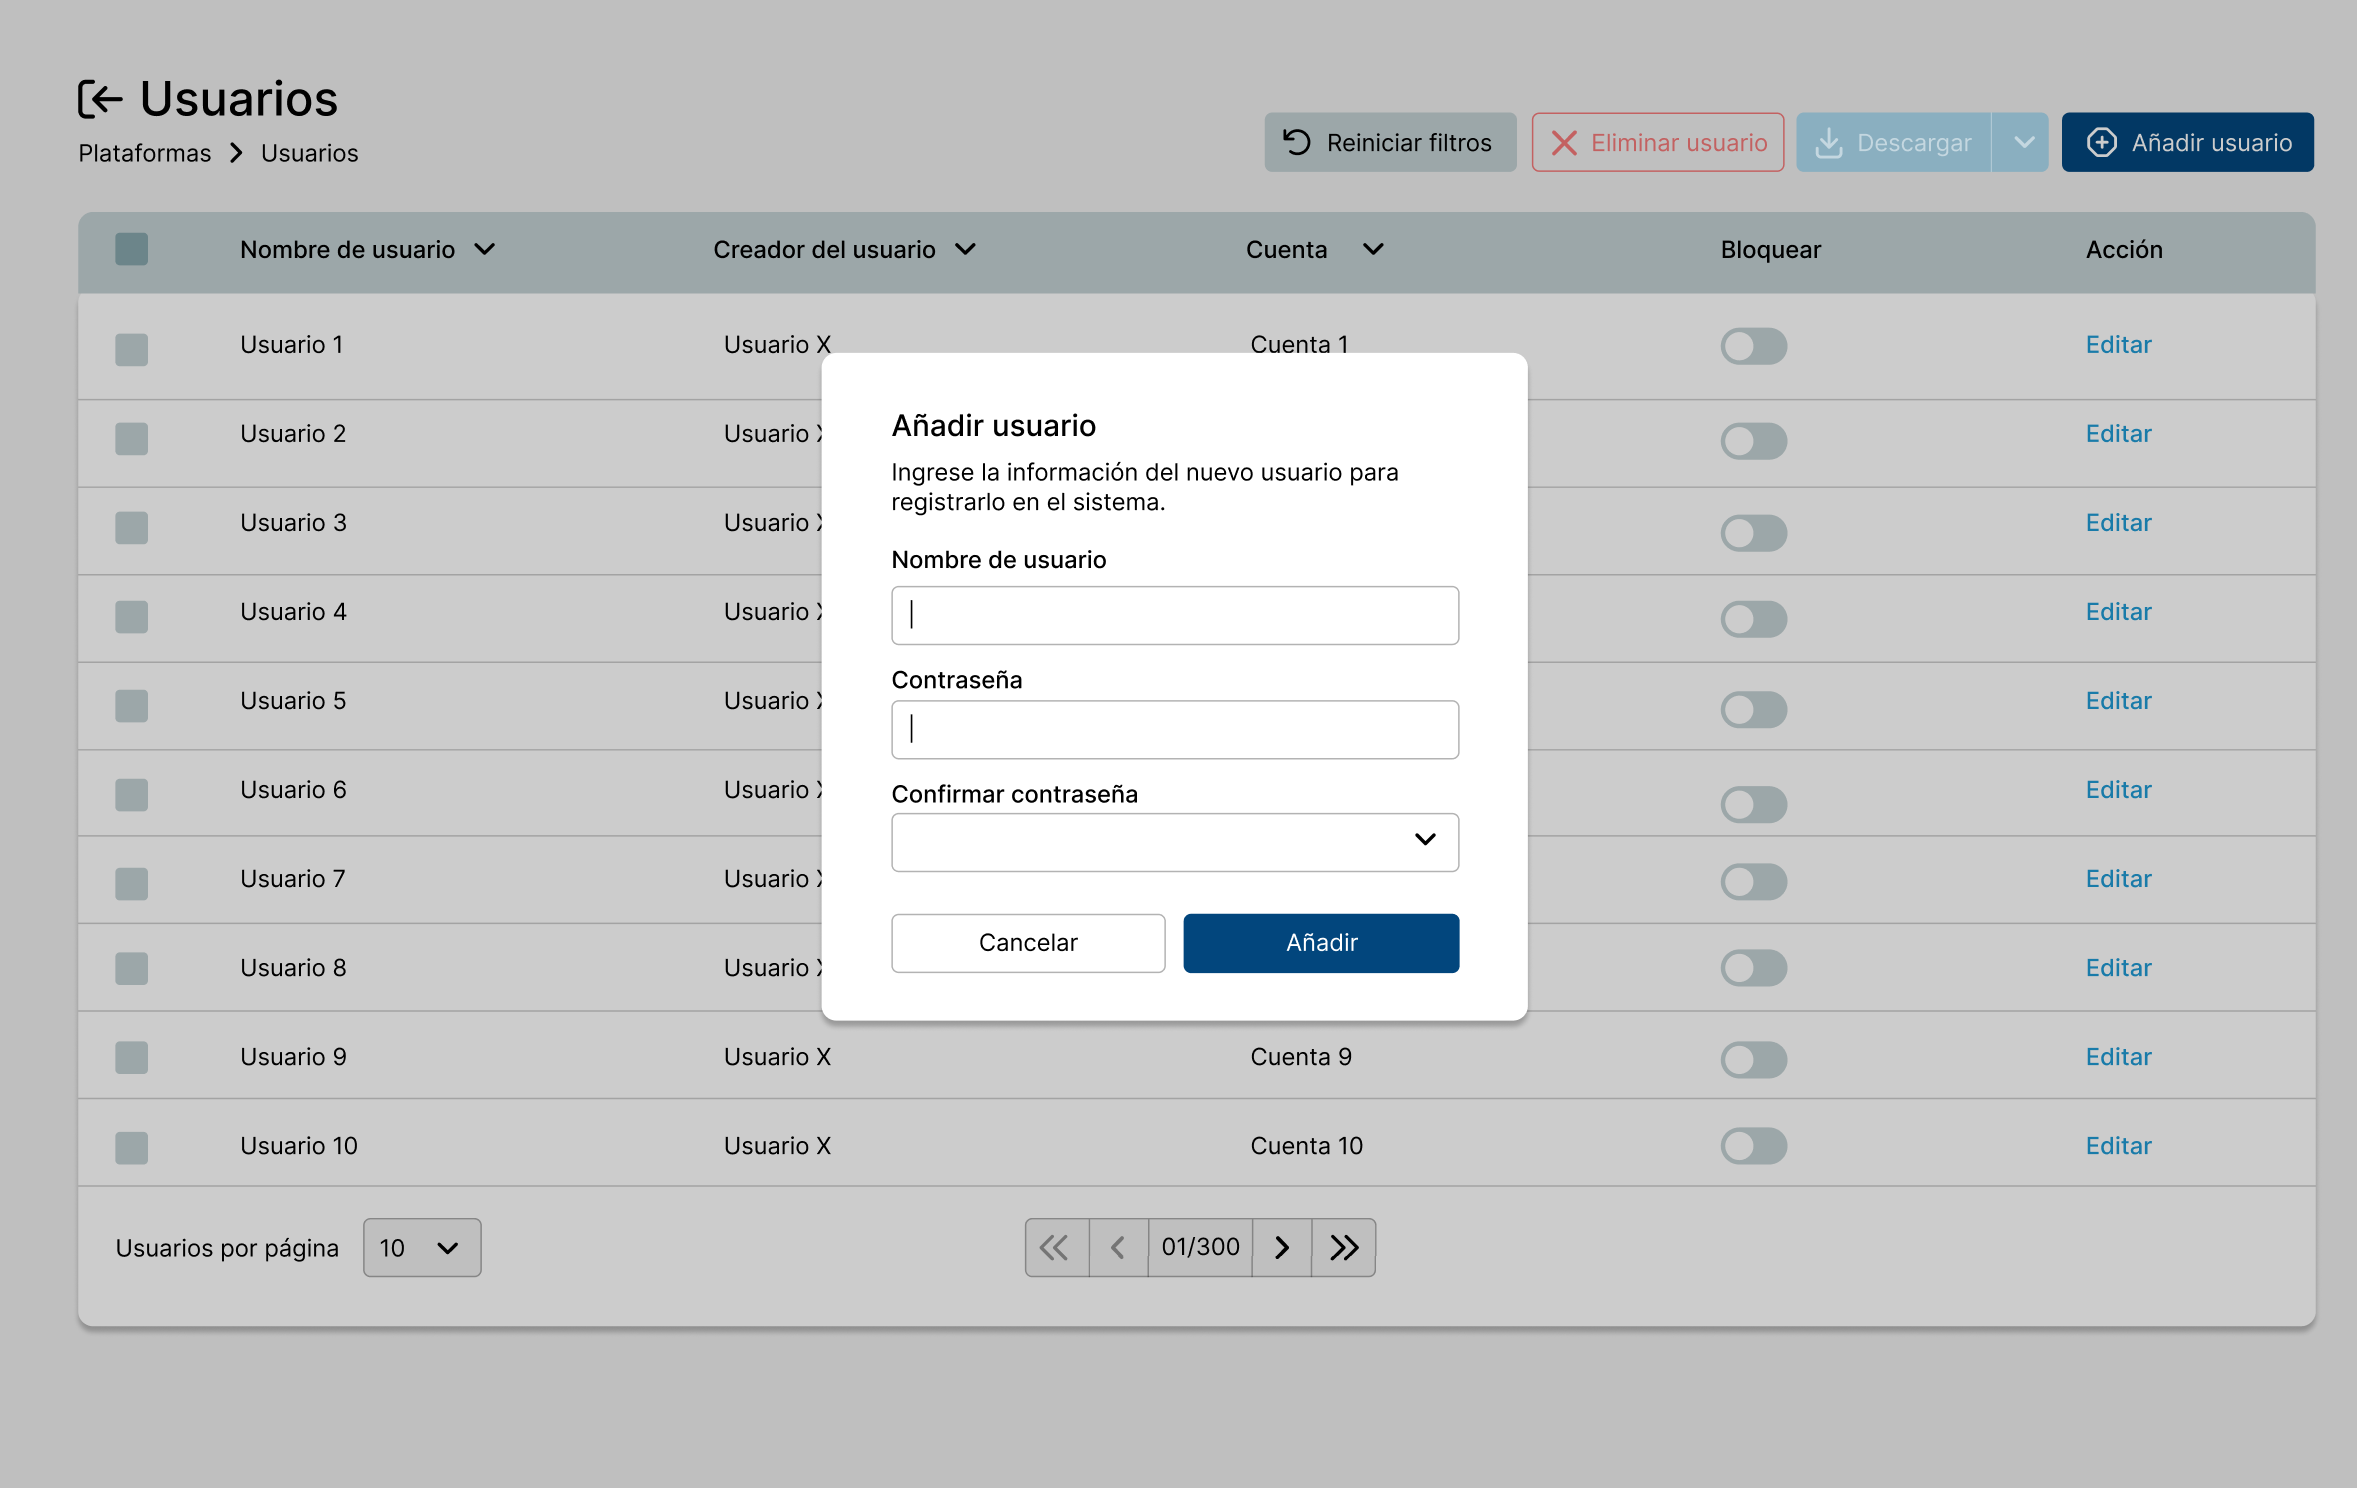Screen dimensions: 2357x1488
Task: Go to next page arrow
Action: [x=1282, y=1247]
